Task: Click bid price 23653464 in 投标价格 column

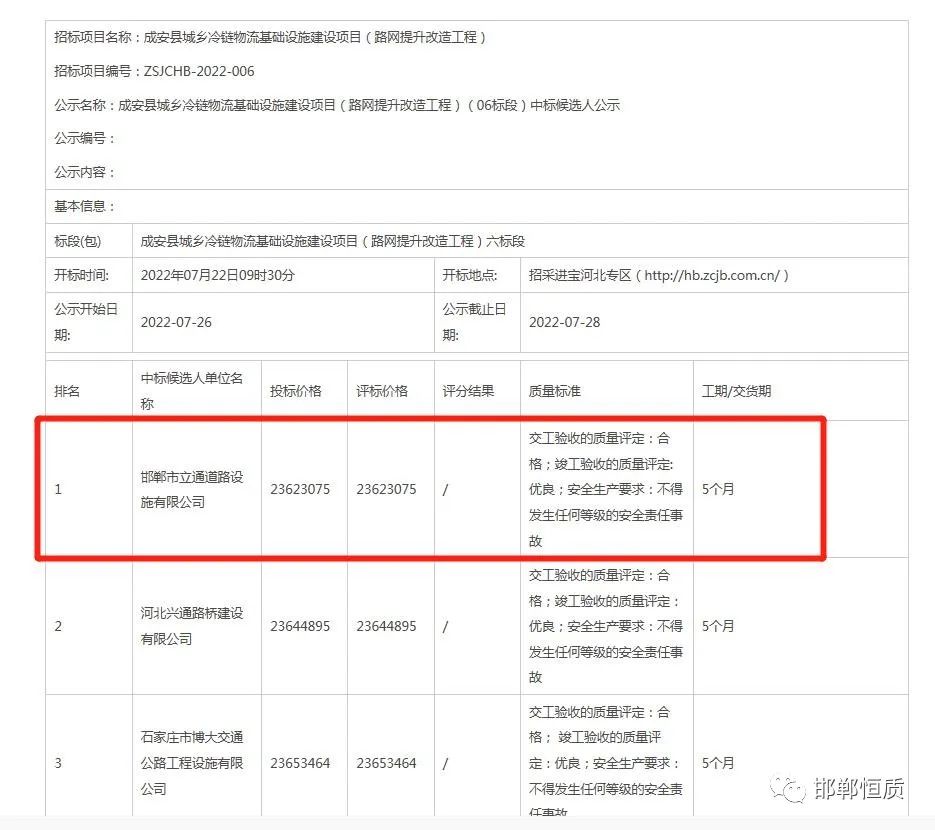Action: (300, 763)
